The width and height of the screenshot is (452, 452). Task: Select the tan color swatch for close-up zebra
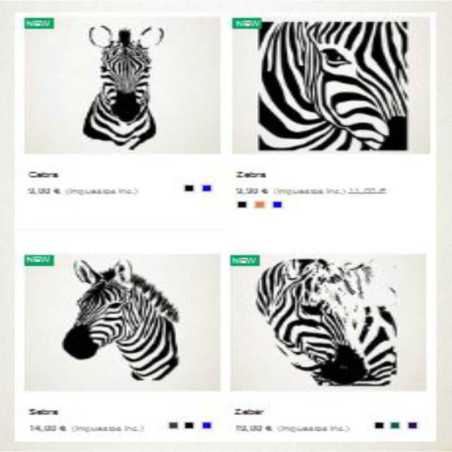click(x=260, y=204)
